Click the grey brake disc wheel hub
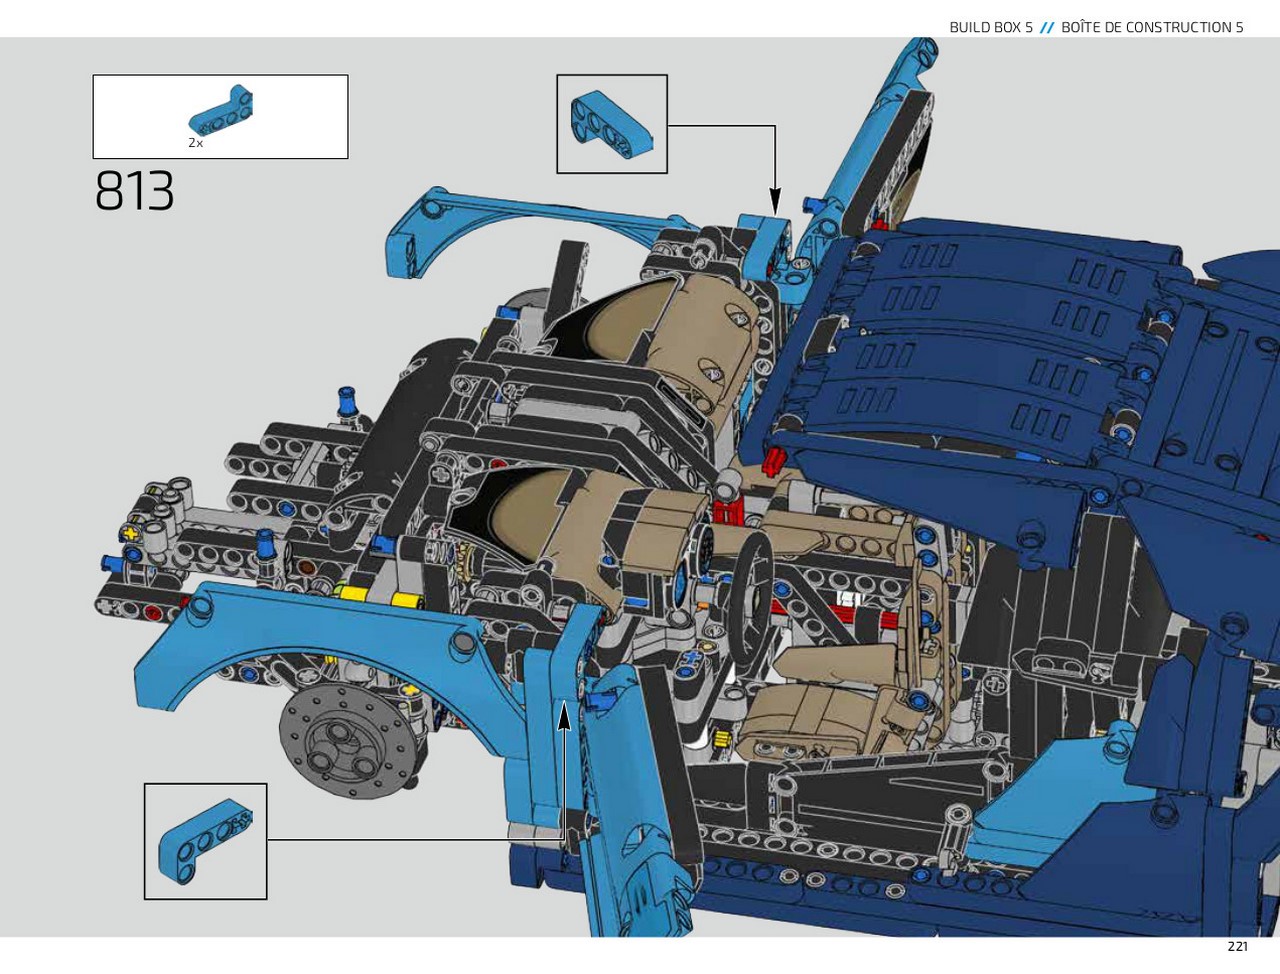The width and height of the screenshot is (1280, 974). click(347, 742)
